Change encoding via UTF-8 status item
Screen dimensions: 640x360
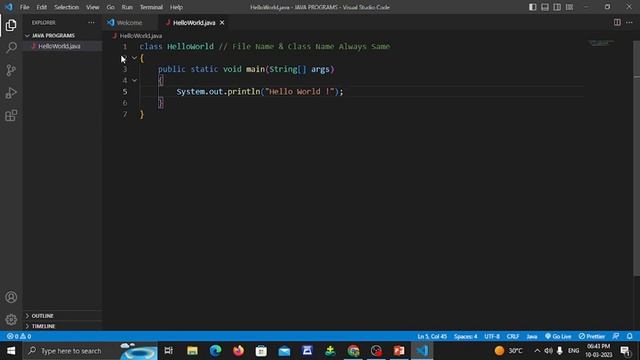[x=492, y=336]
